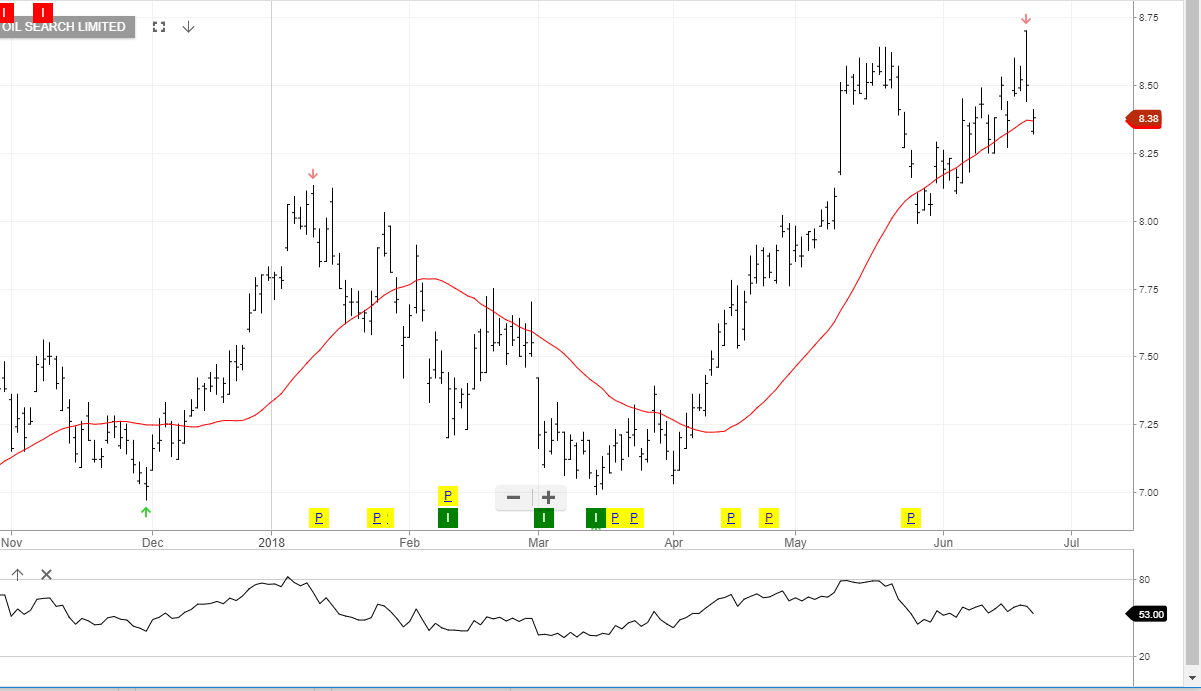This screenshot has height=691, width=1201.
Task: Click the Jun label on the date axis
Action: click(x=943, y=543)
